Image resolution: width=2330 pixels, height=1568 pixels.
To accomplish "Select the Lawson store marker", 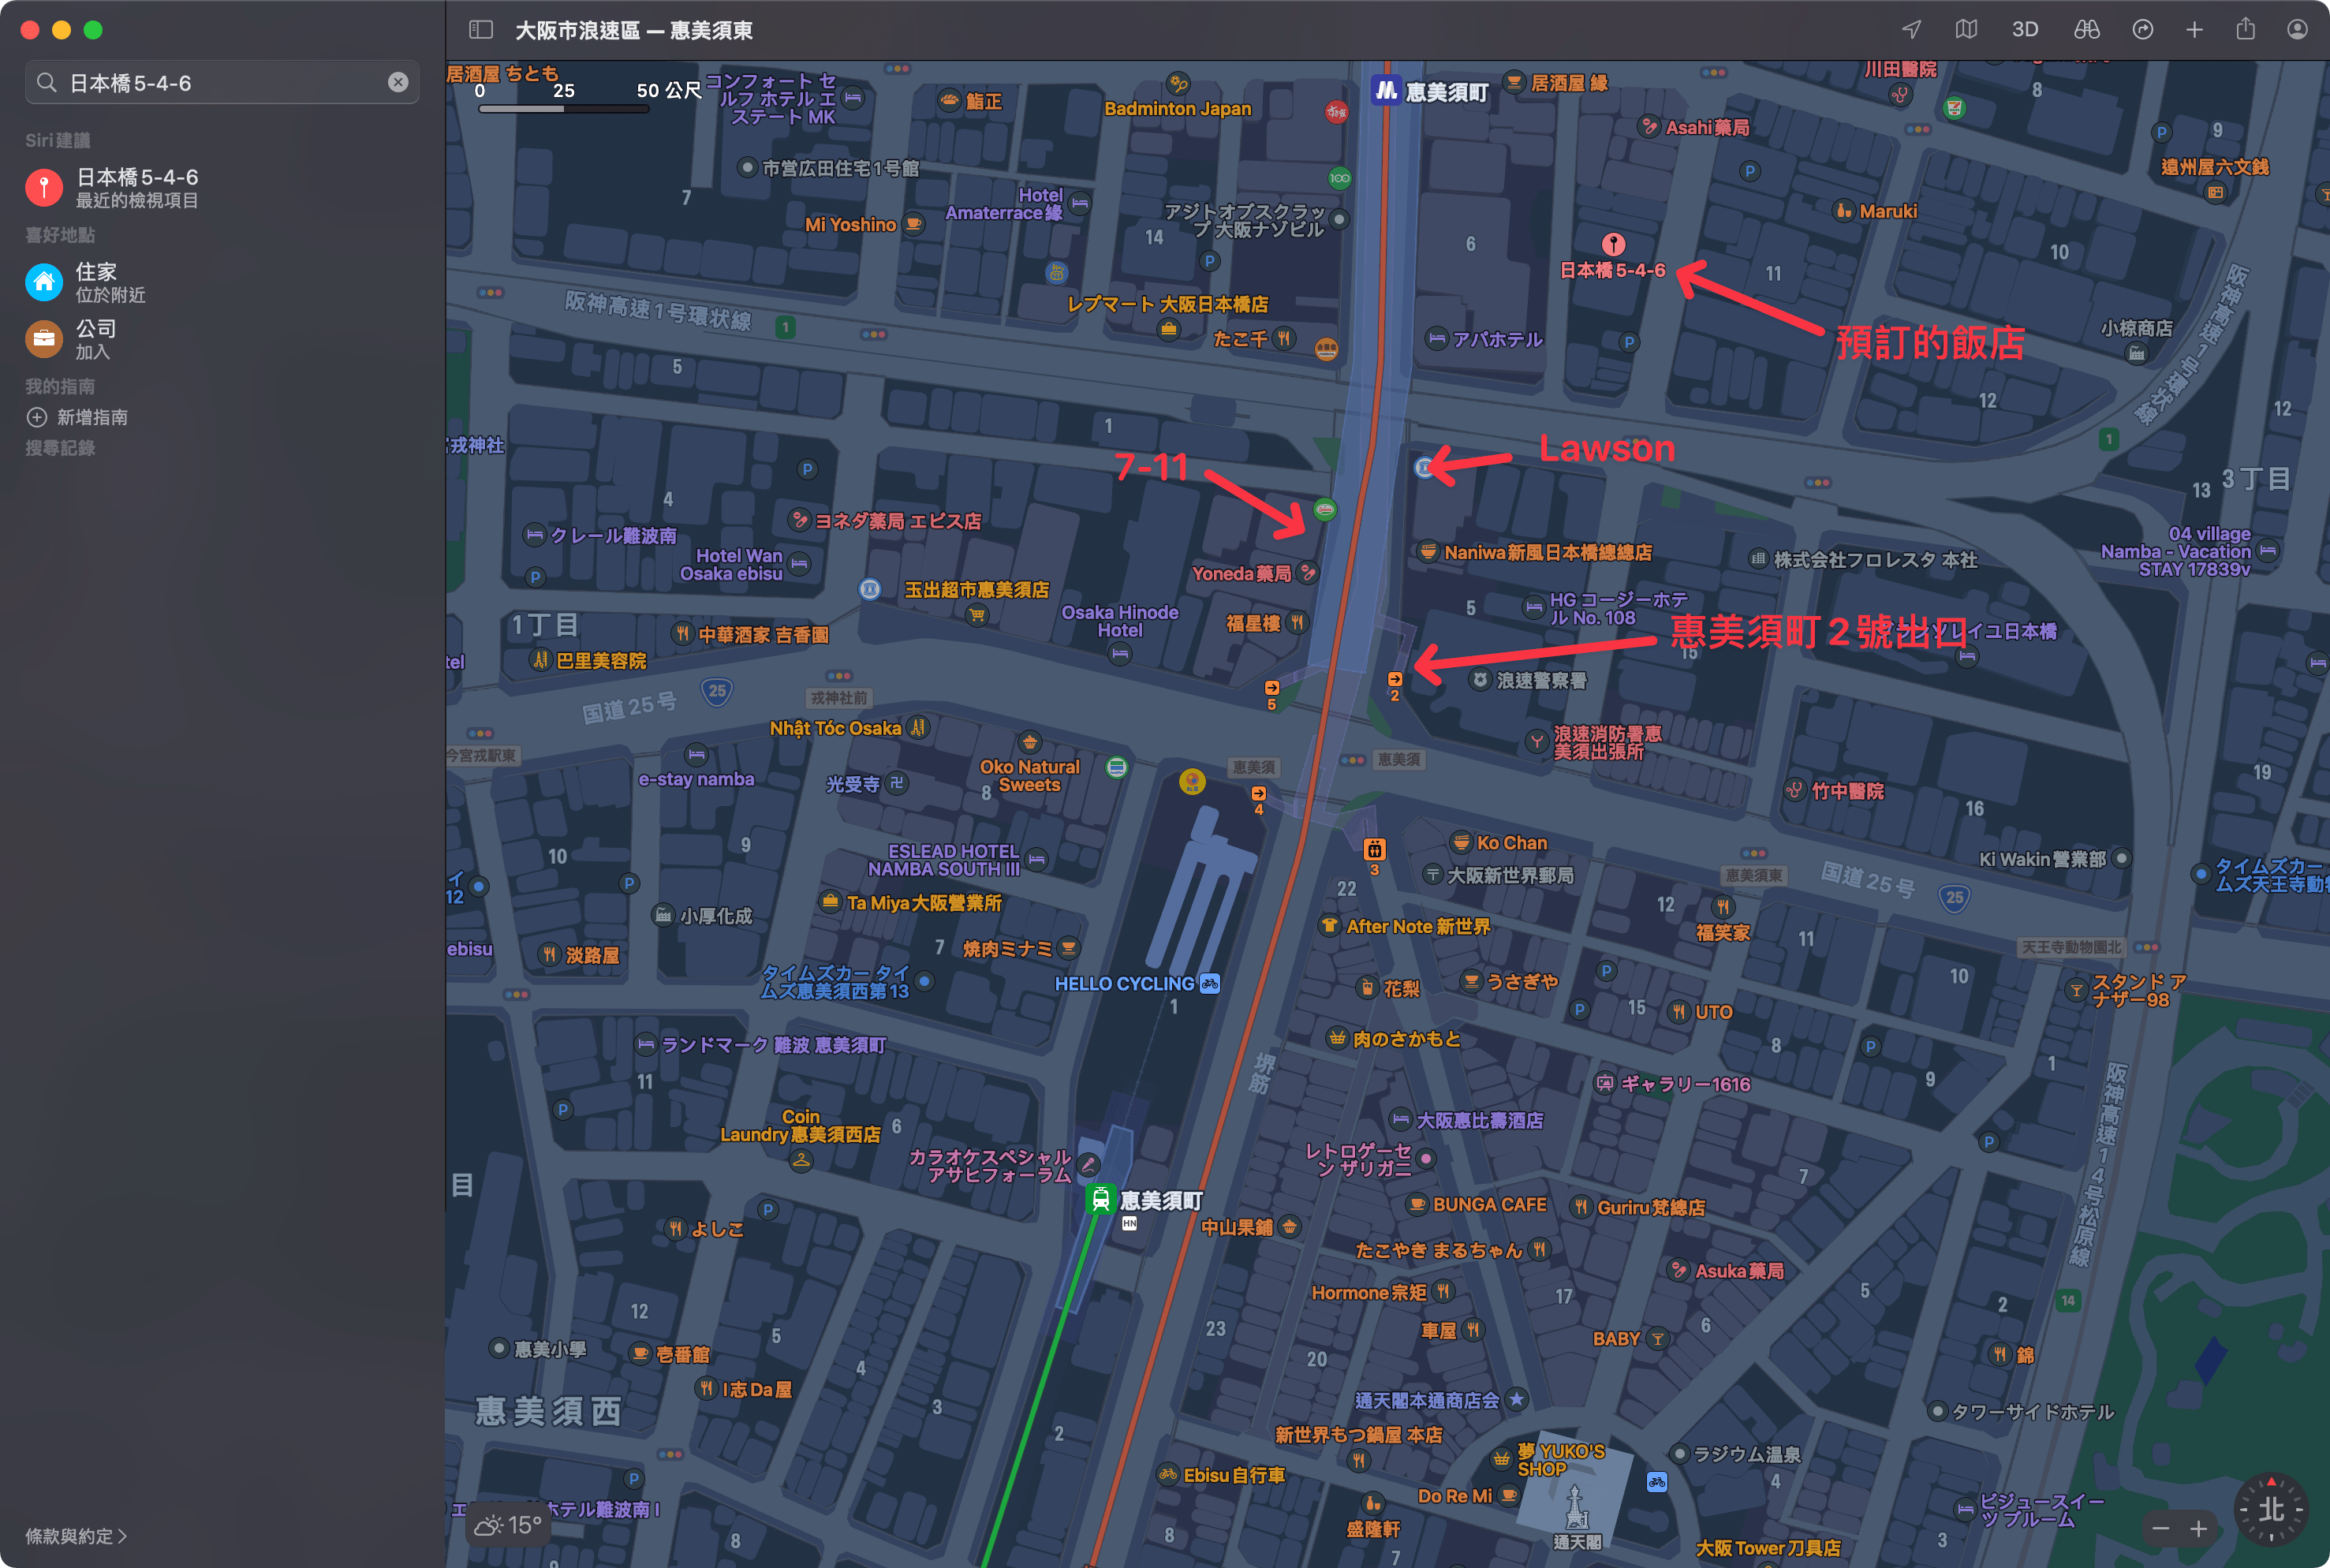I will [x=1424, y=467].
